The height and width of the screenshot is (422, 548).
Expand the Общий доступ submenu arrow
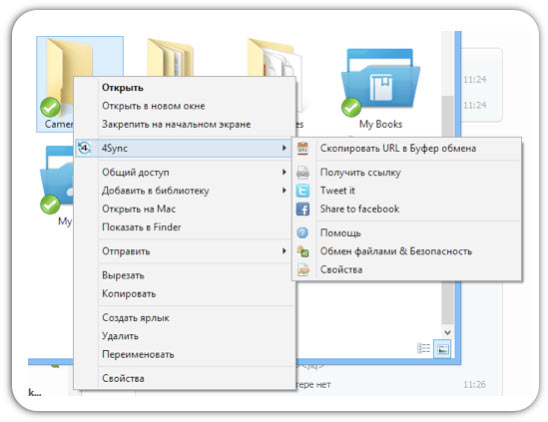284,172
